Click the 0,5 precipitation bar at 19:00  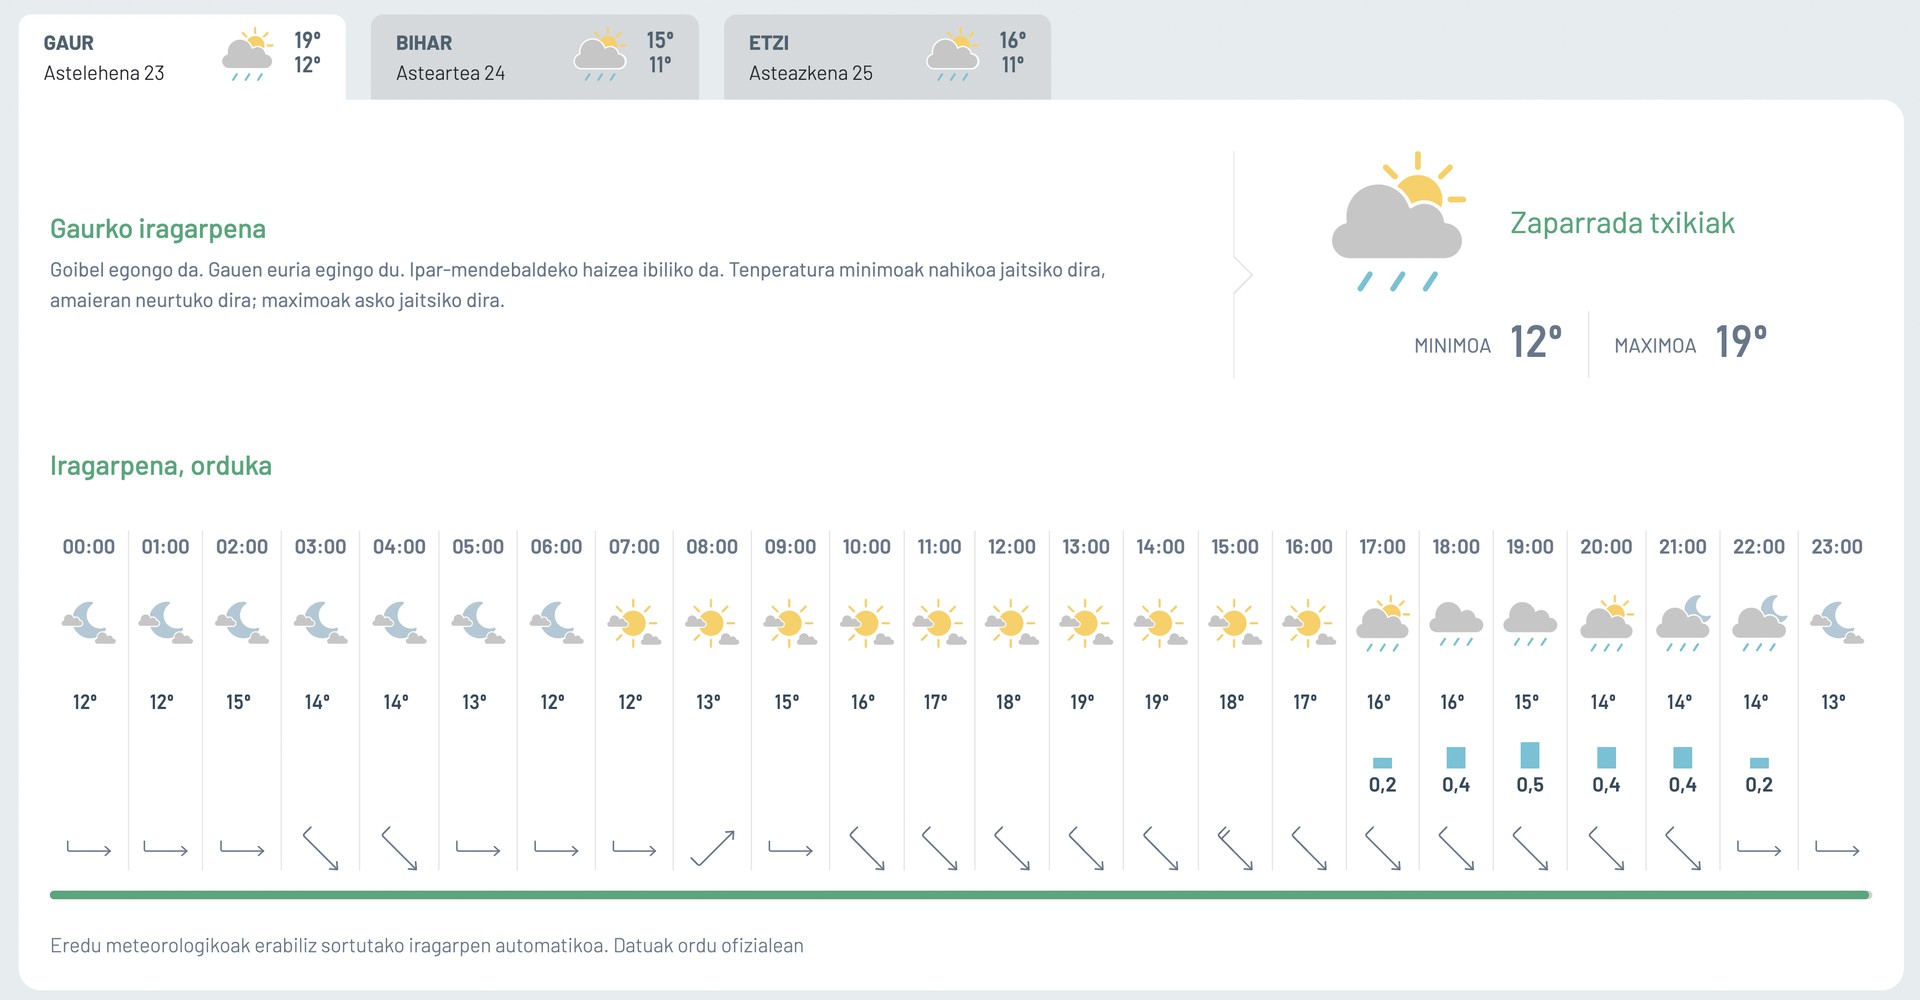1530,754
